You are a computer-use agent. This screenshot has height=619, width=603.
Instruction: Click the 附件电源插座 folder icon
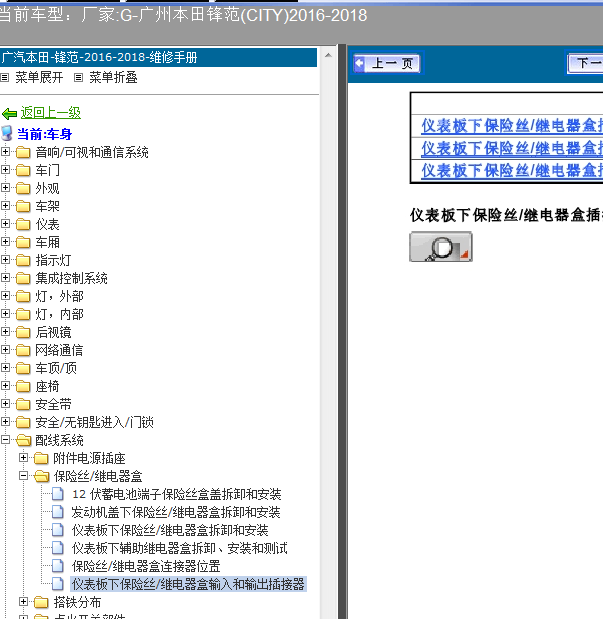(x=41, y=458)
